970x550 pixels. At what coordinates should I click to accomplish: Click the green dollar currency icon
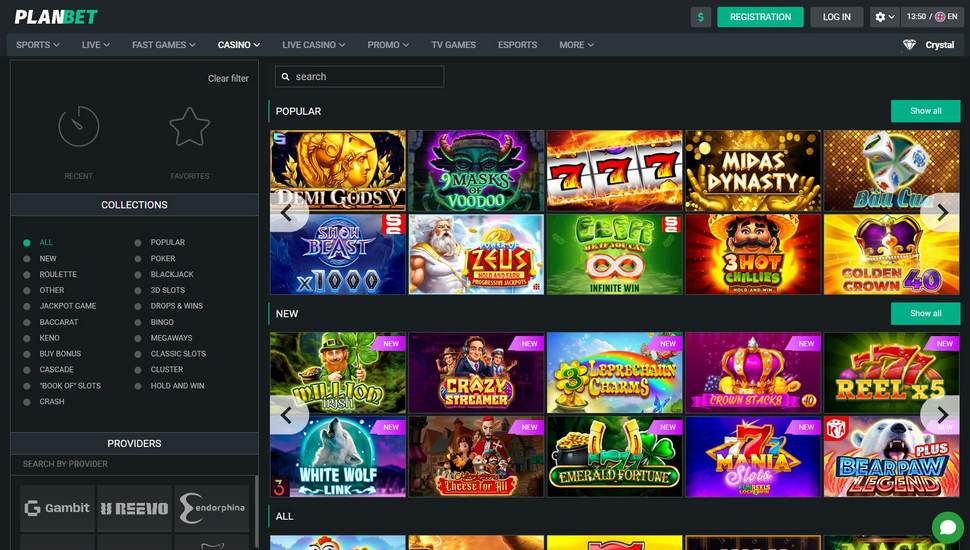point(700,17)
